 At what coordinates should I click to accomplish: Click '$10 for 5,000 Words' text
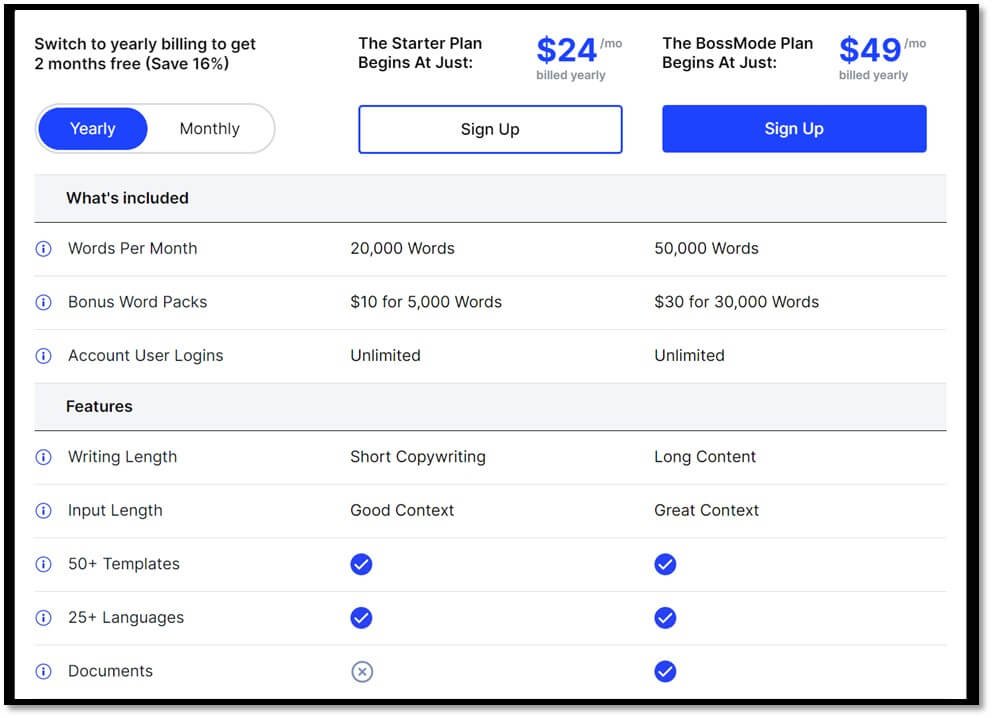[426, 302]
